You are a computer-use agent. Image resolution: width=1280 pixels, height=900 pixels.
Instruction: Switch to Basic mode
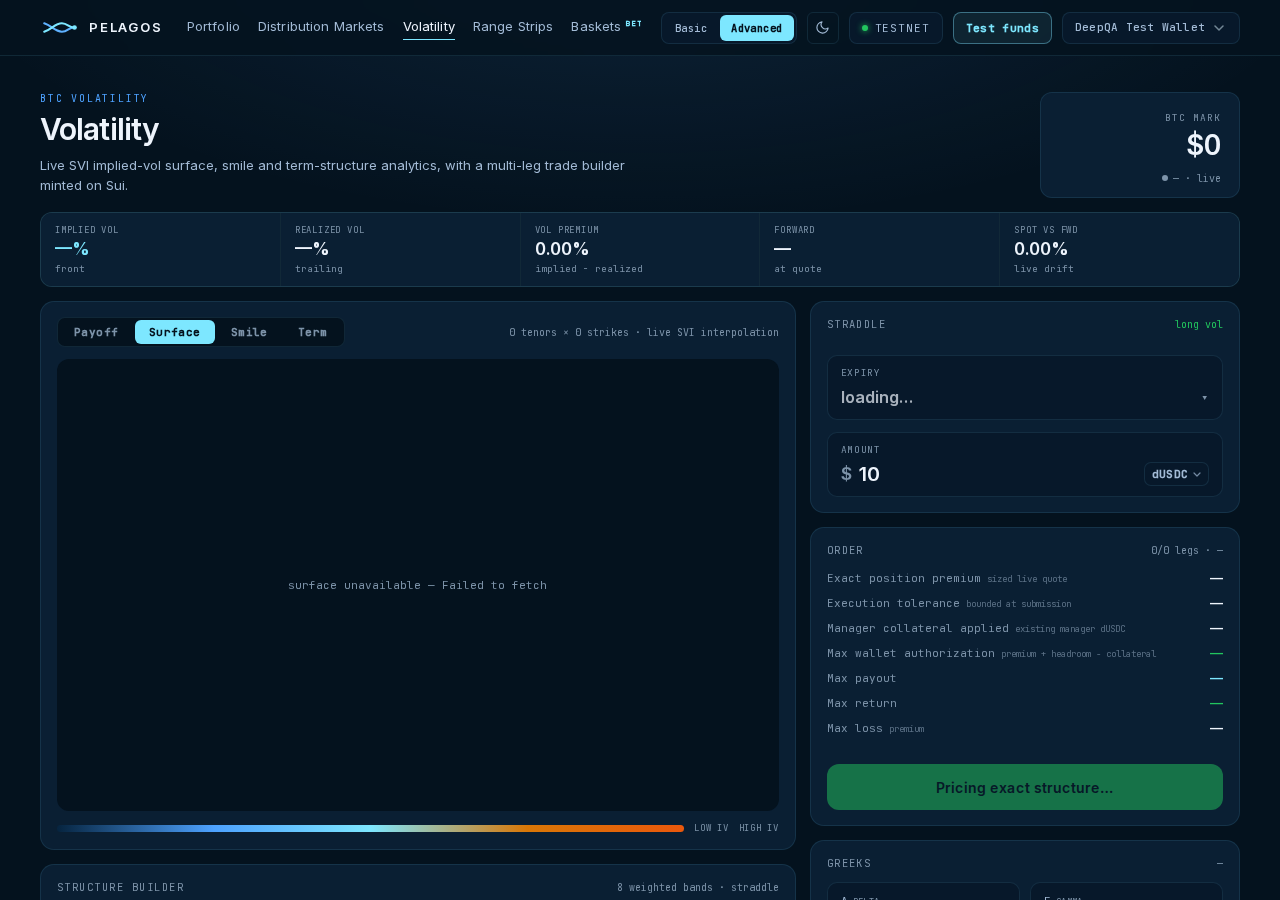(x=691, y=28)
